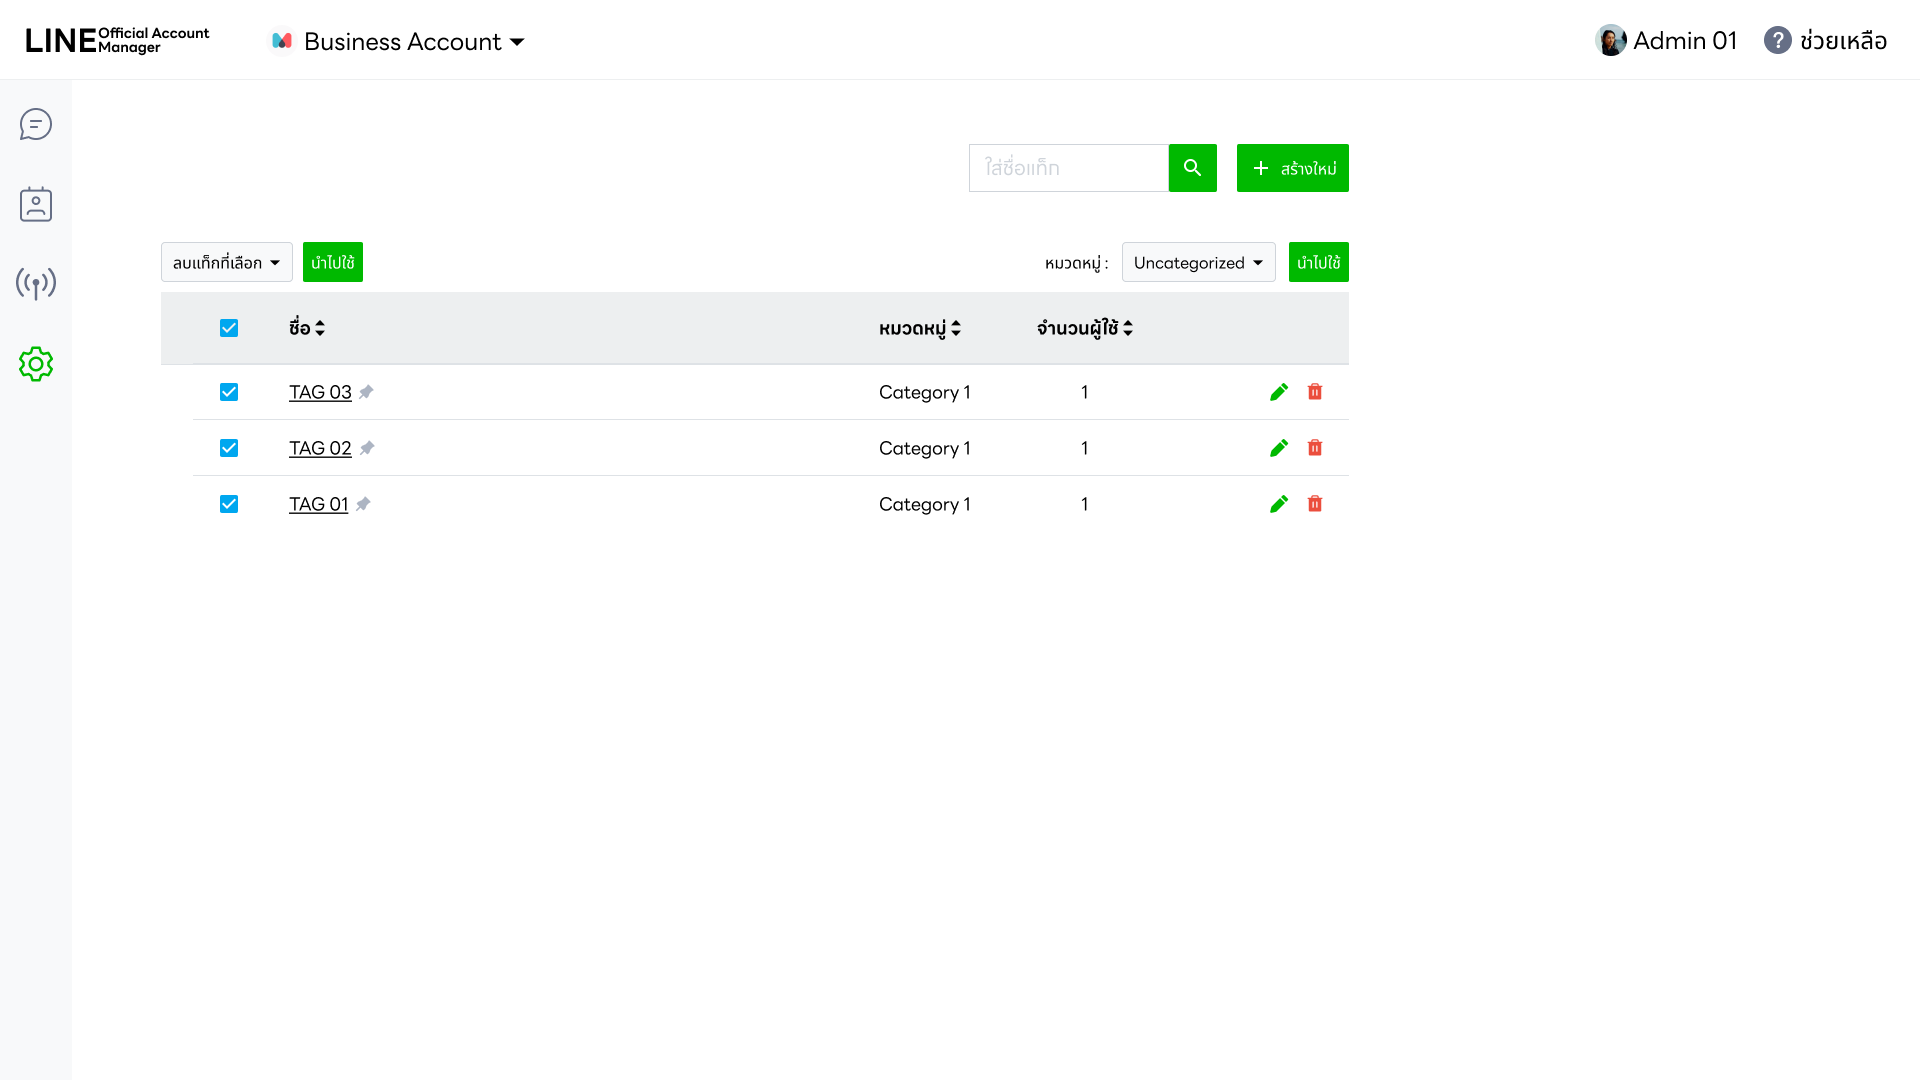The width and height of the screenshot is (1920, 1080).
Task: Click the tag name search field
Action: click(x=1068, y=168)
